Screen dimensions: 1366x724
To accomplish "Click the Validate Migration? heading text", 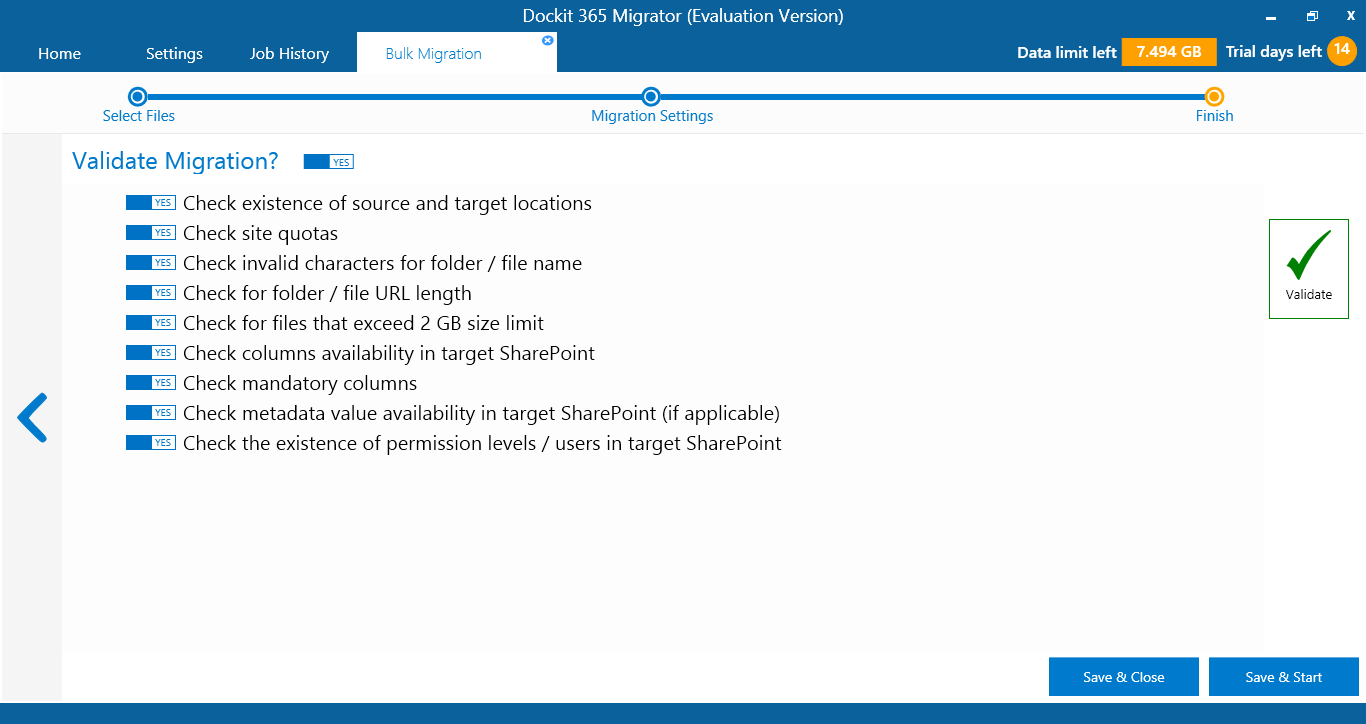I will 175,161.
